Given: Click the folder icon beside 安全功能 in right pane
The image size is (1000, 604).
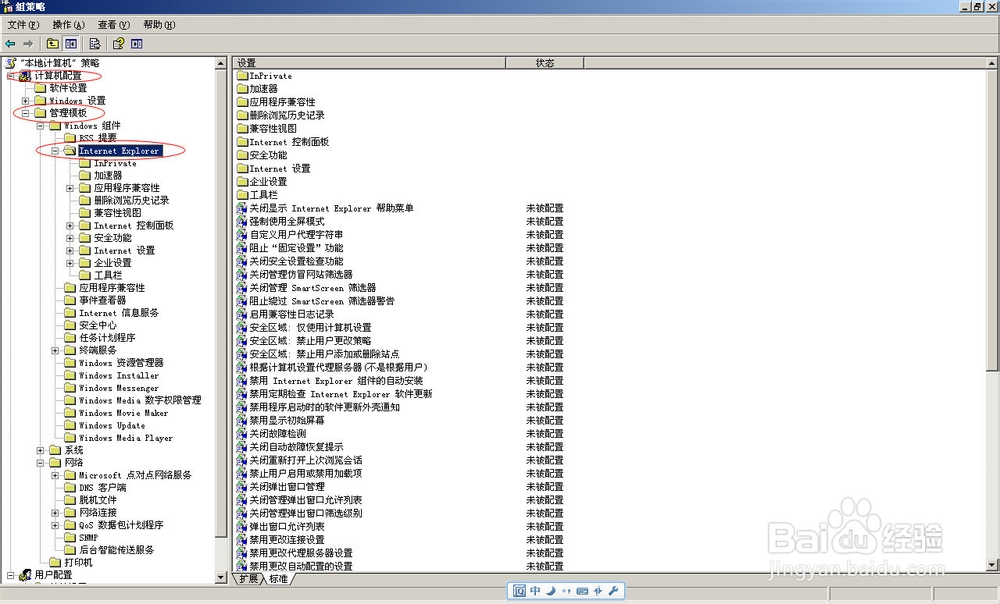Looking at the screenshot, I should click(242, 155).
